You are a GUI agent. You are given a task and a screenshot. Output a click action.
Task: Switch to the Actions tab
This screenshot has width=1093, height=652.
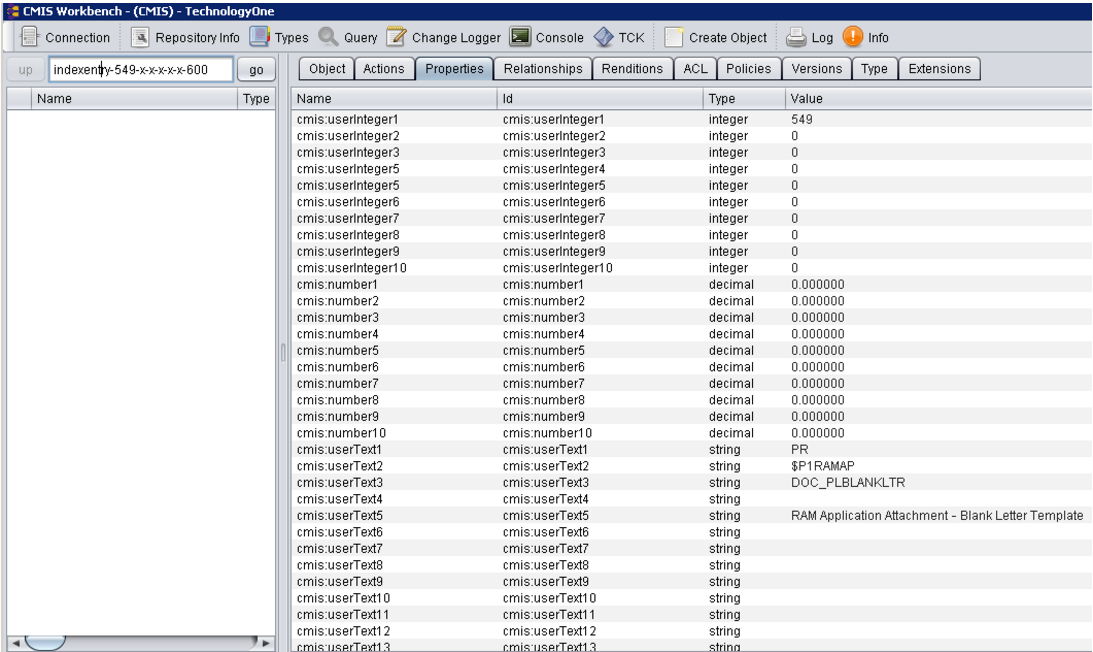pos(383,69)
